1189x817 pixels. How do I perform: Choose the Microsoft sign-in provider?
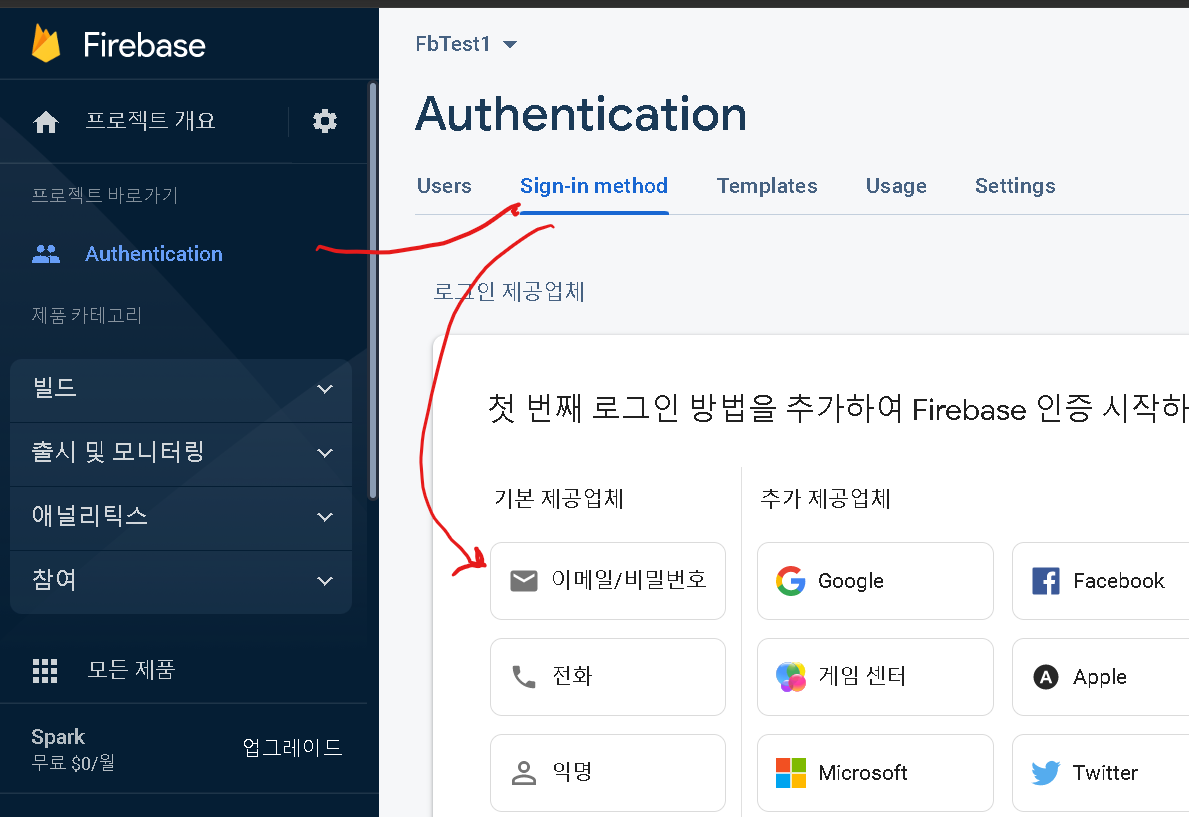pyautogui.click(x=875, y=772)
